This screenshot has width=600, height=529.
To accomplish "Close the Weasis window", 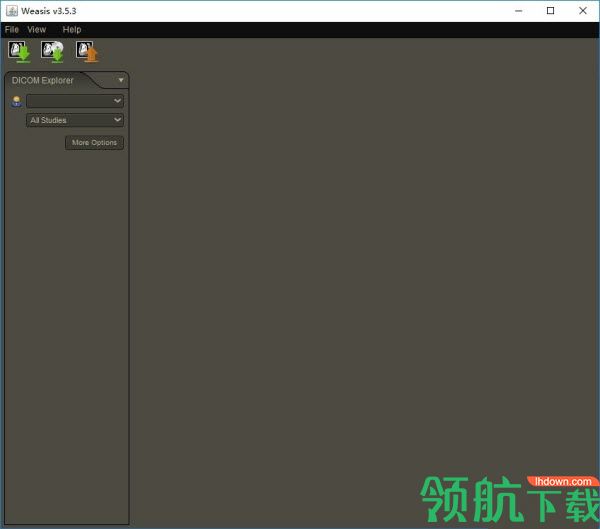I will coord(583,11).
